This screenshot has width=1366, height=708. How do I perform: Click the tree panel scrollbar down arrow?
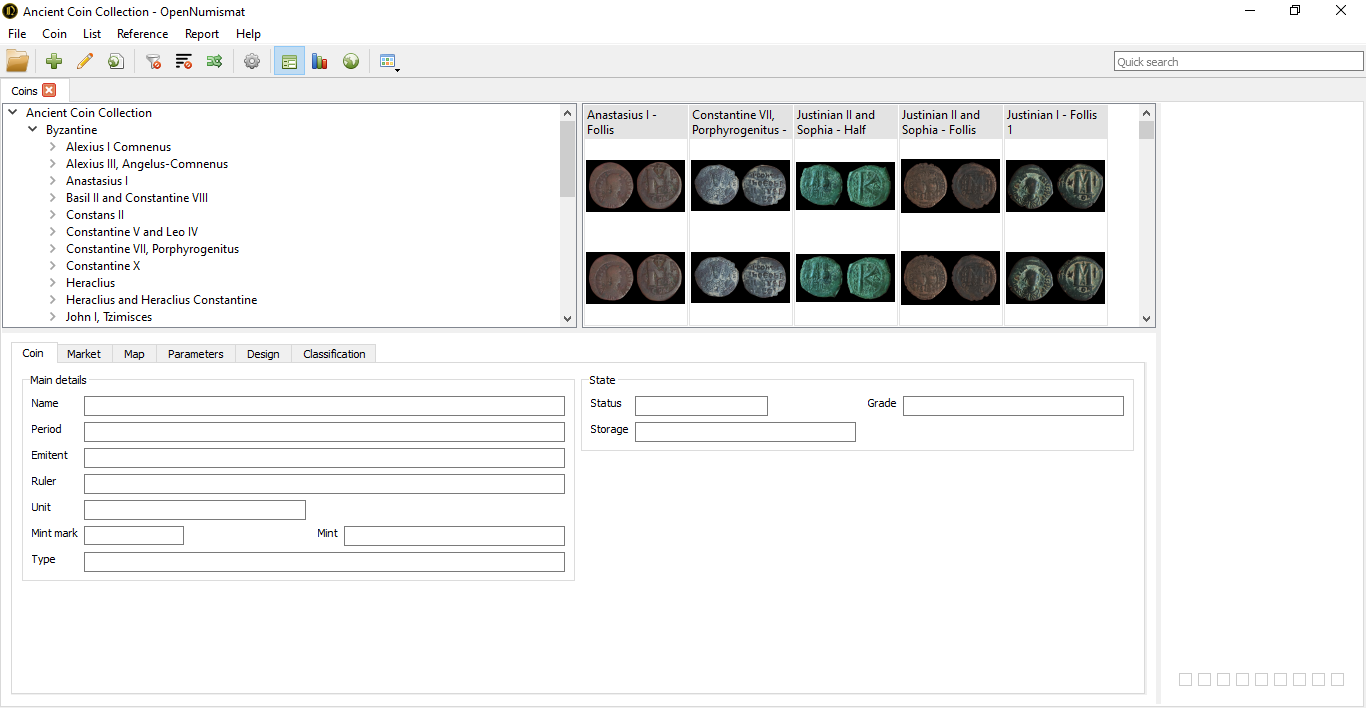[568, 318]
